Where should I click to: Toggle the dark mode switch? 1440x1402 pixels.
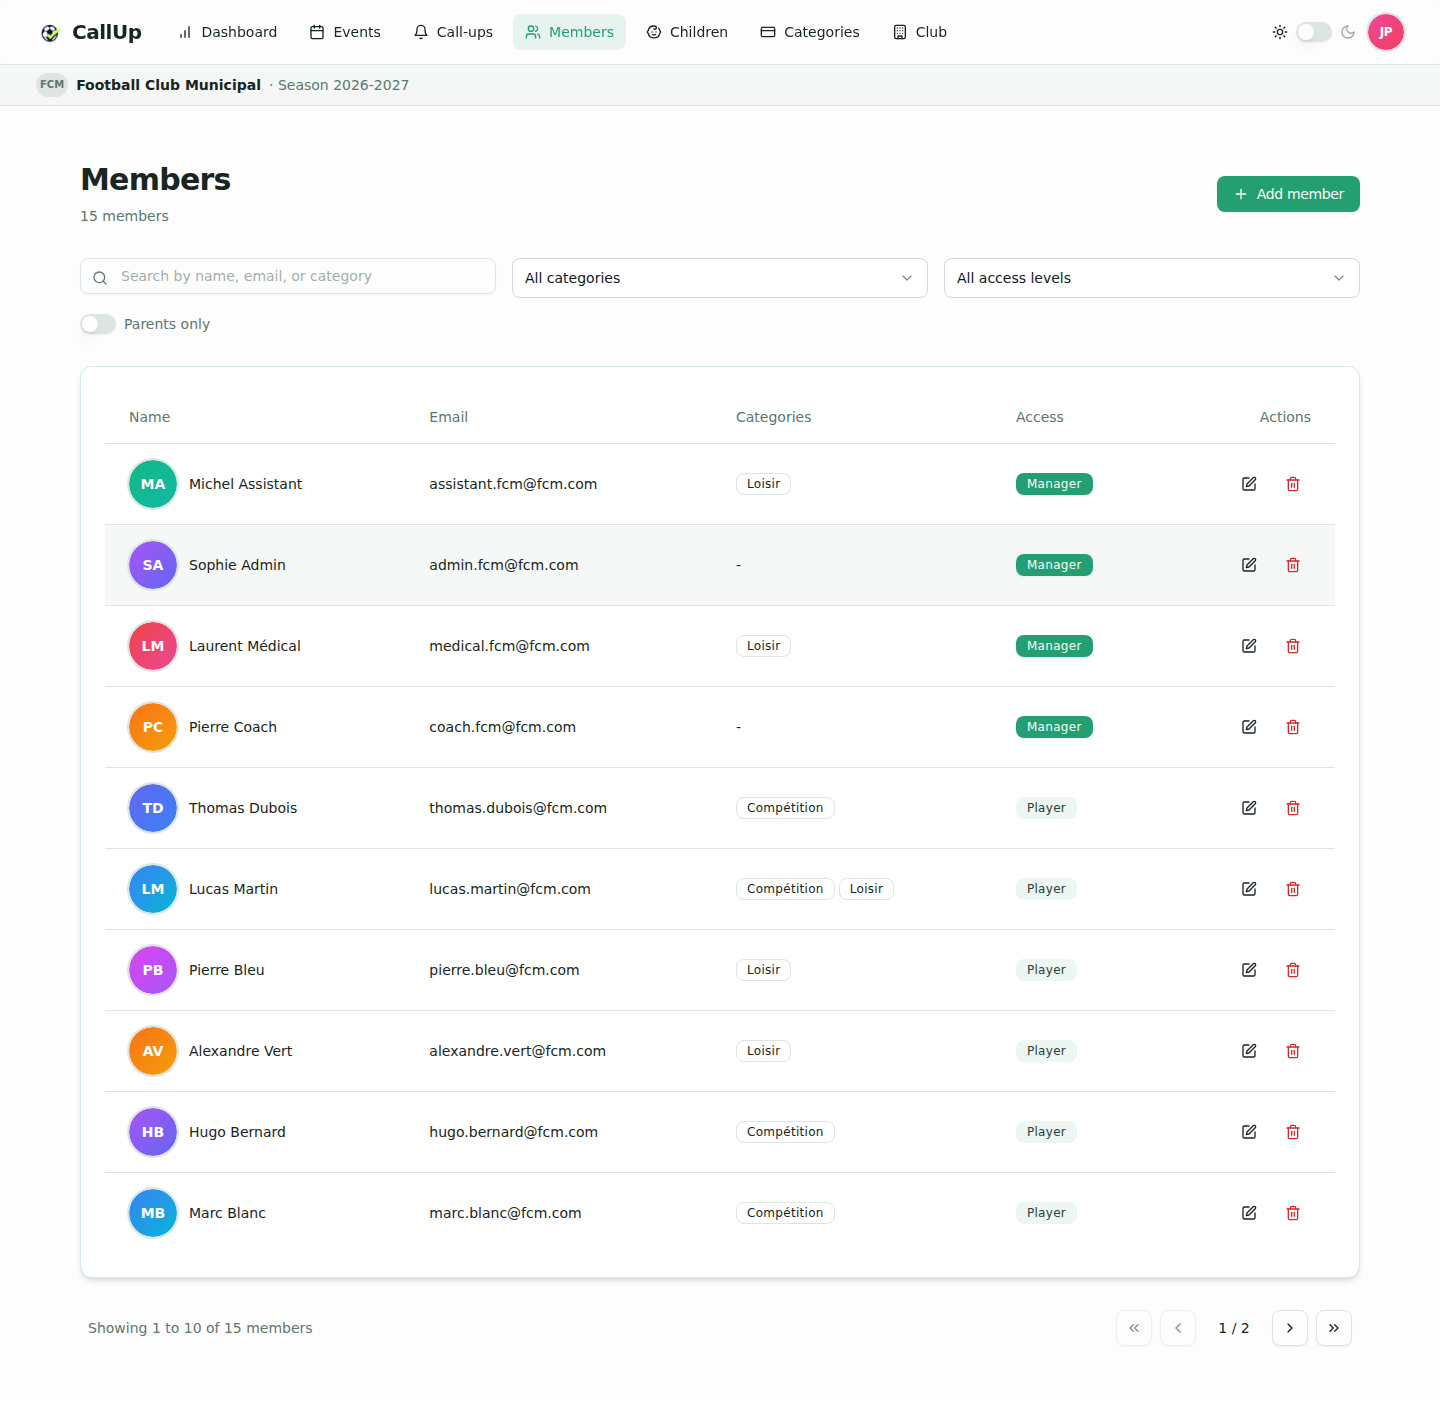pos(1314,32)
